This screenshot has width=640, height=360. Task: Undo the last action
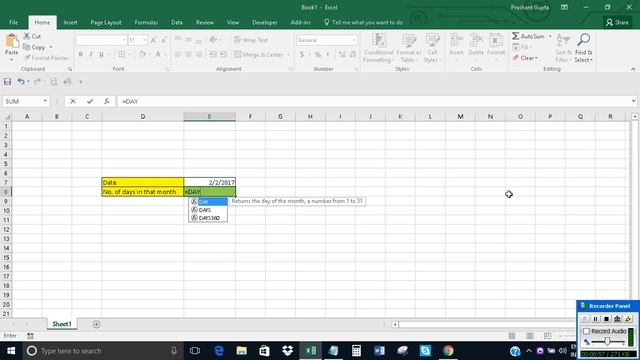(20, 82)
